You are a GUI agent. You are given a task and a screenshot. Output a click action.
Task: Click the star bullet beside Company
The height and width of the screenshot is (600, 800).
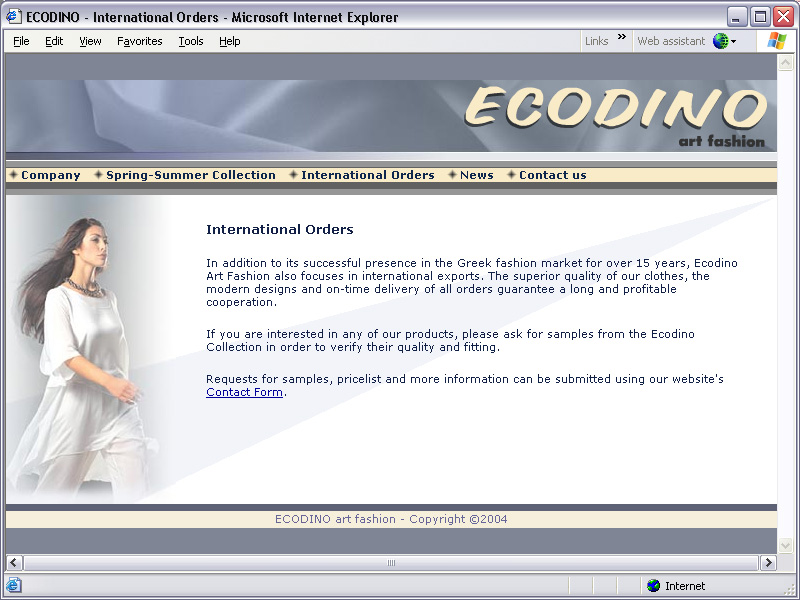coord(14,174)
